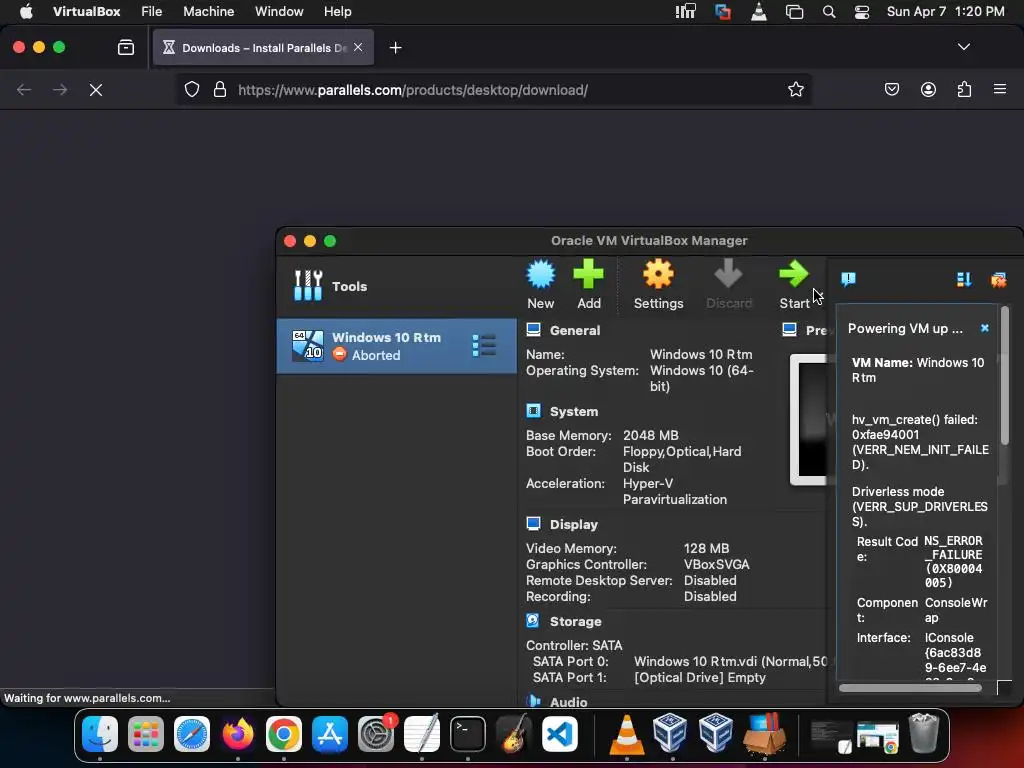The width and height of the screenshot is (1024, 768).
Task: Click the Audio section header
Action: coord(568,701)
